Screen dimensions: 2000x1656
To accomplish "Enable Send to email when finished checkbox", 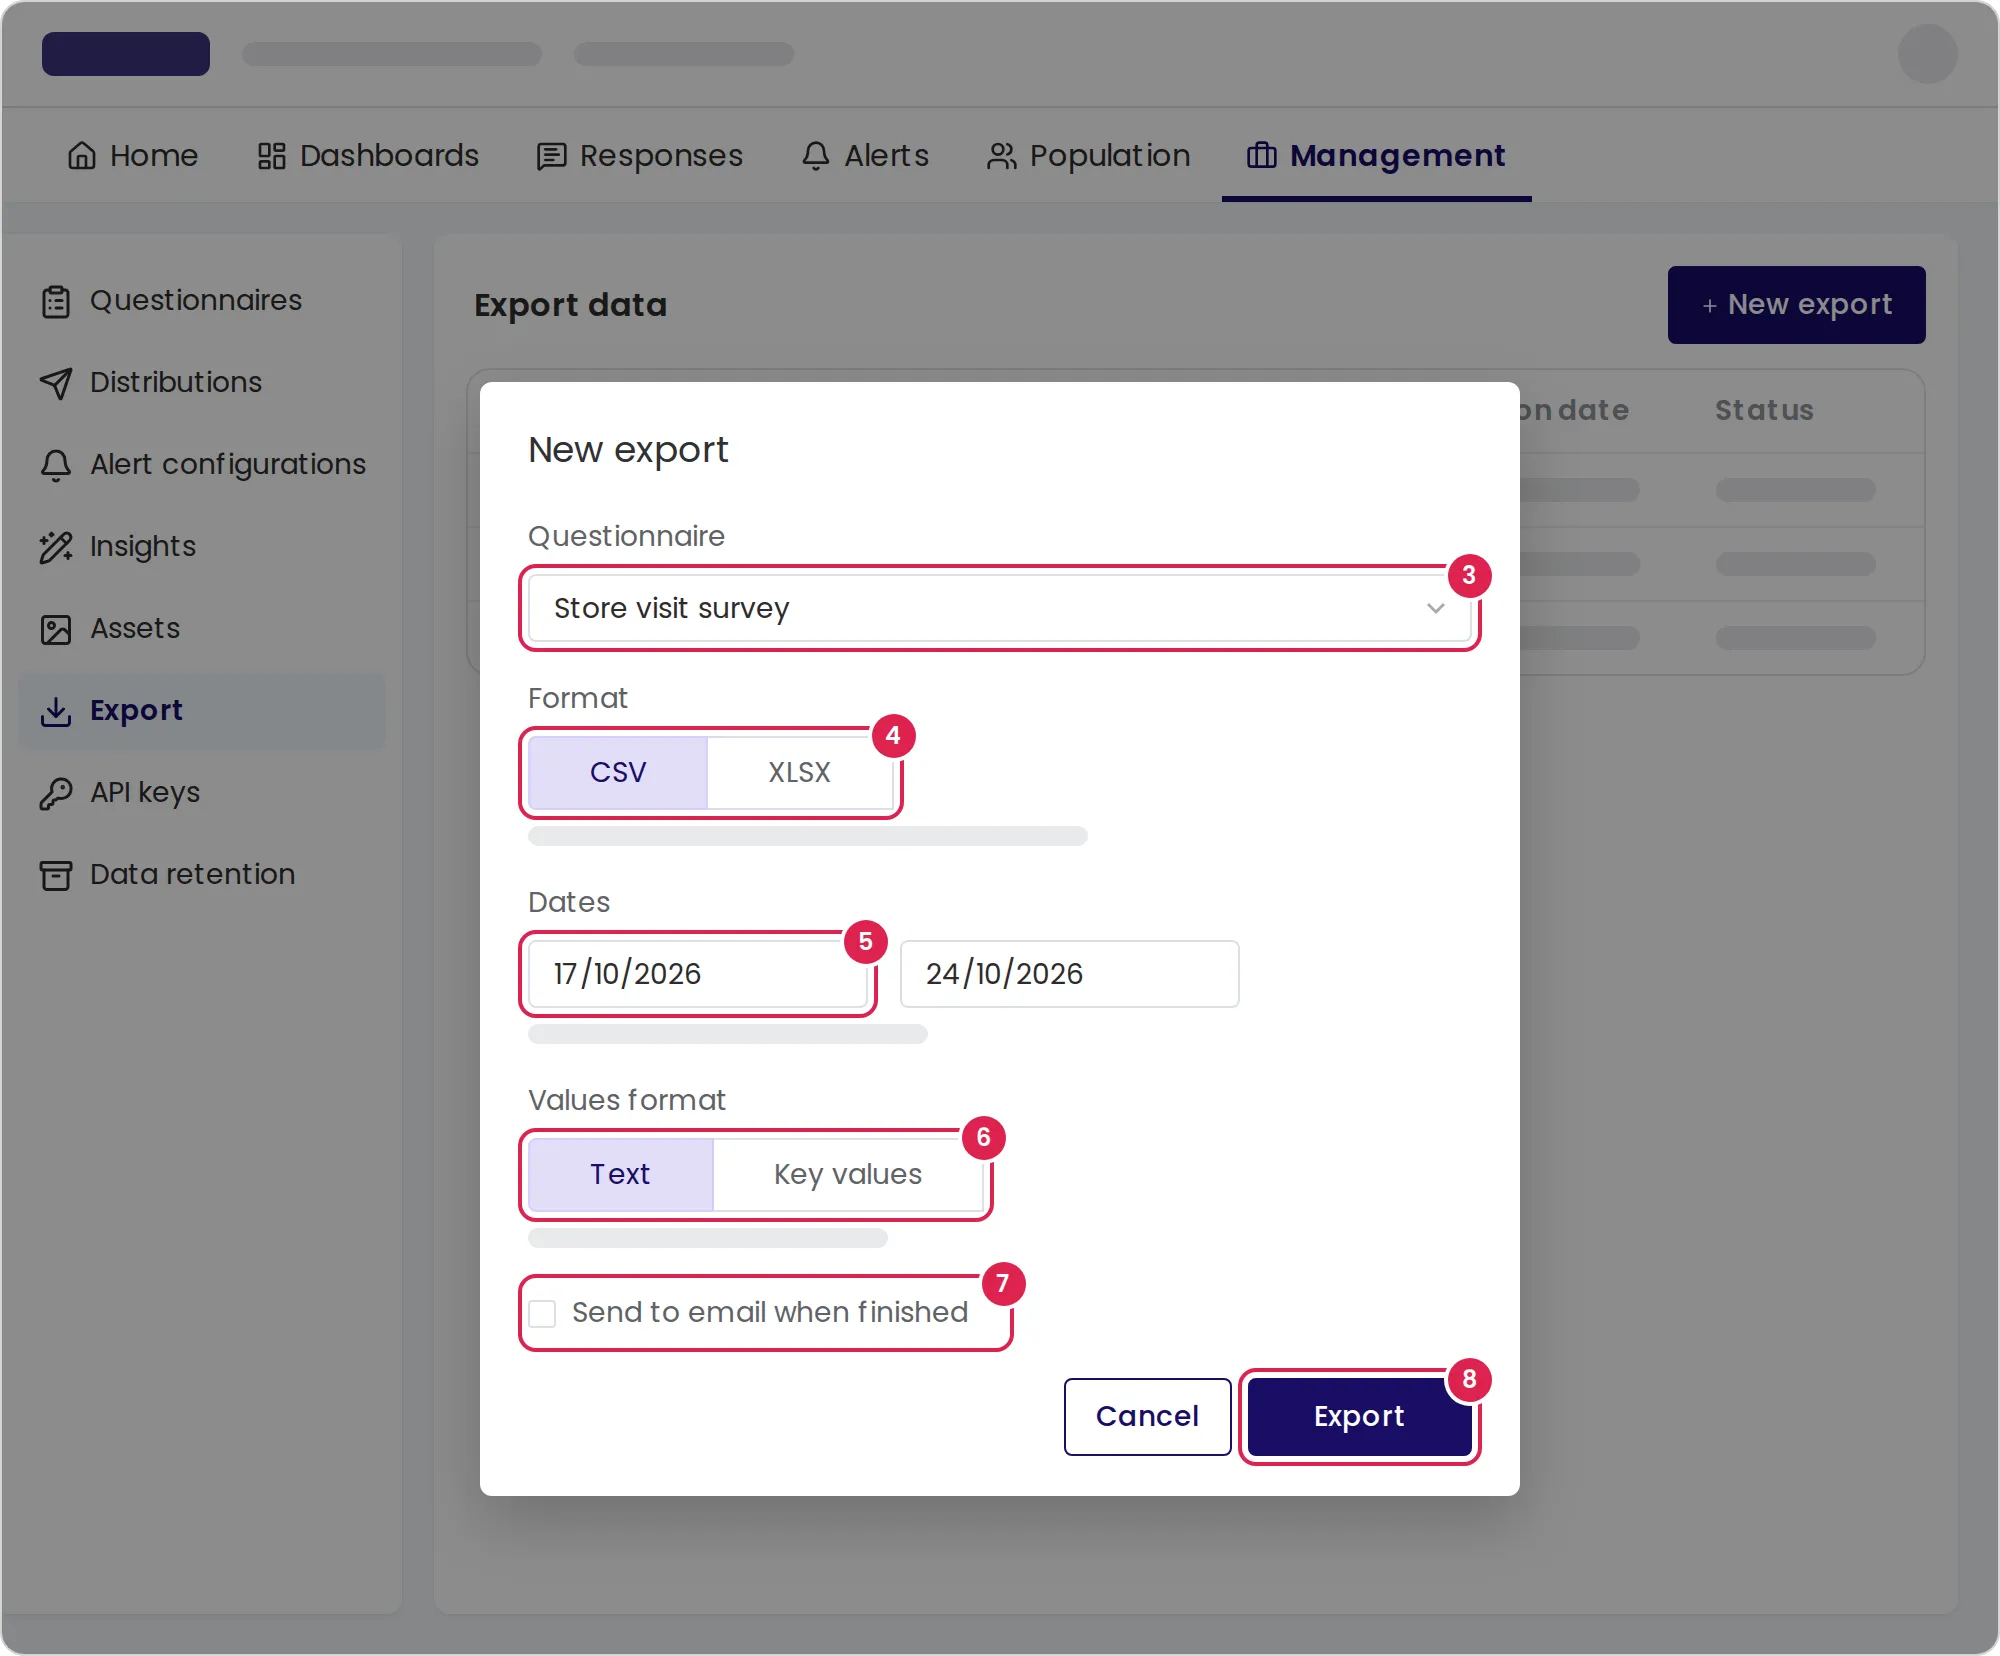I will [x=543, y=1313].
